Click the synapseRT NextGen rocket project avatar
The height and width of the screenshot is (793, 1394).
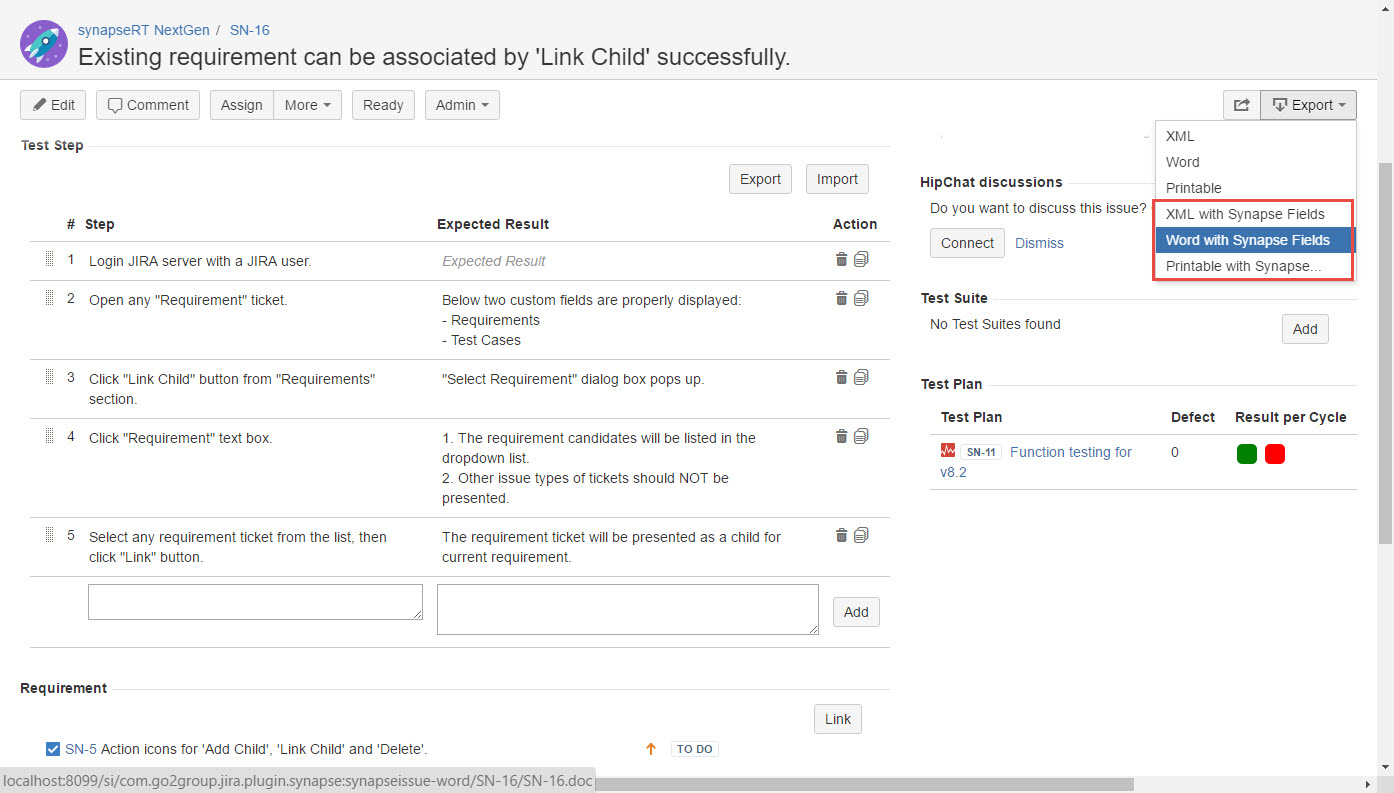[x=43, y=43]
